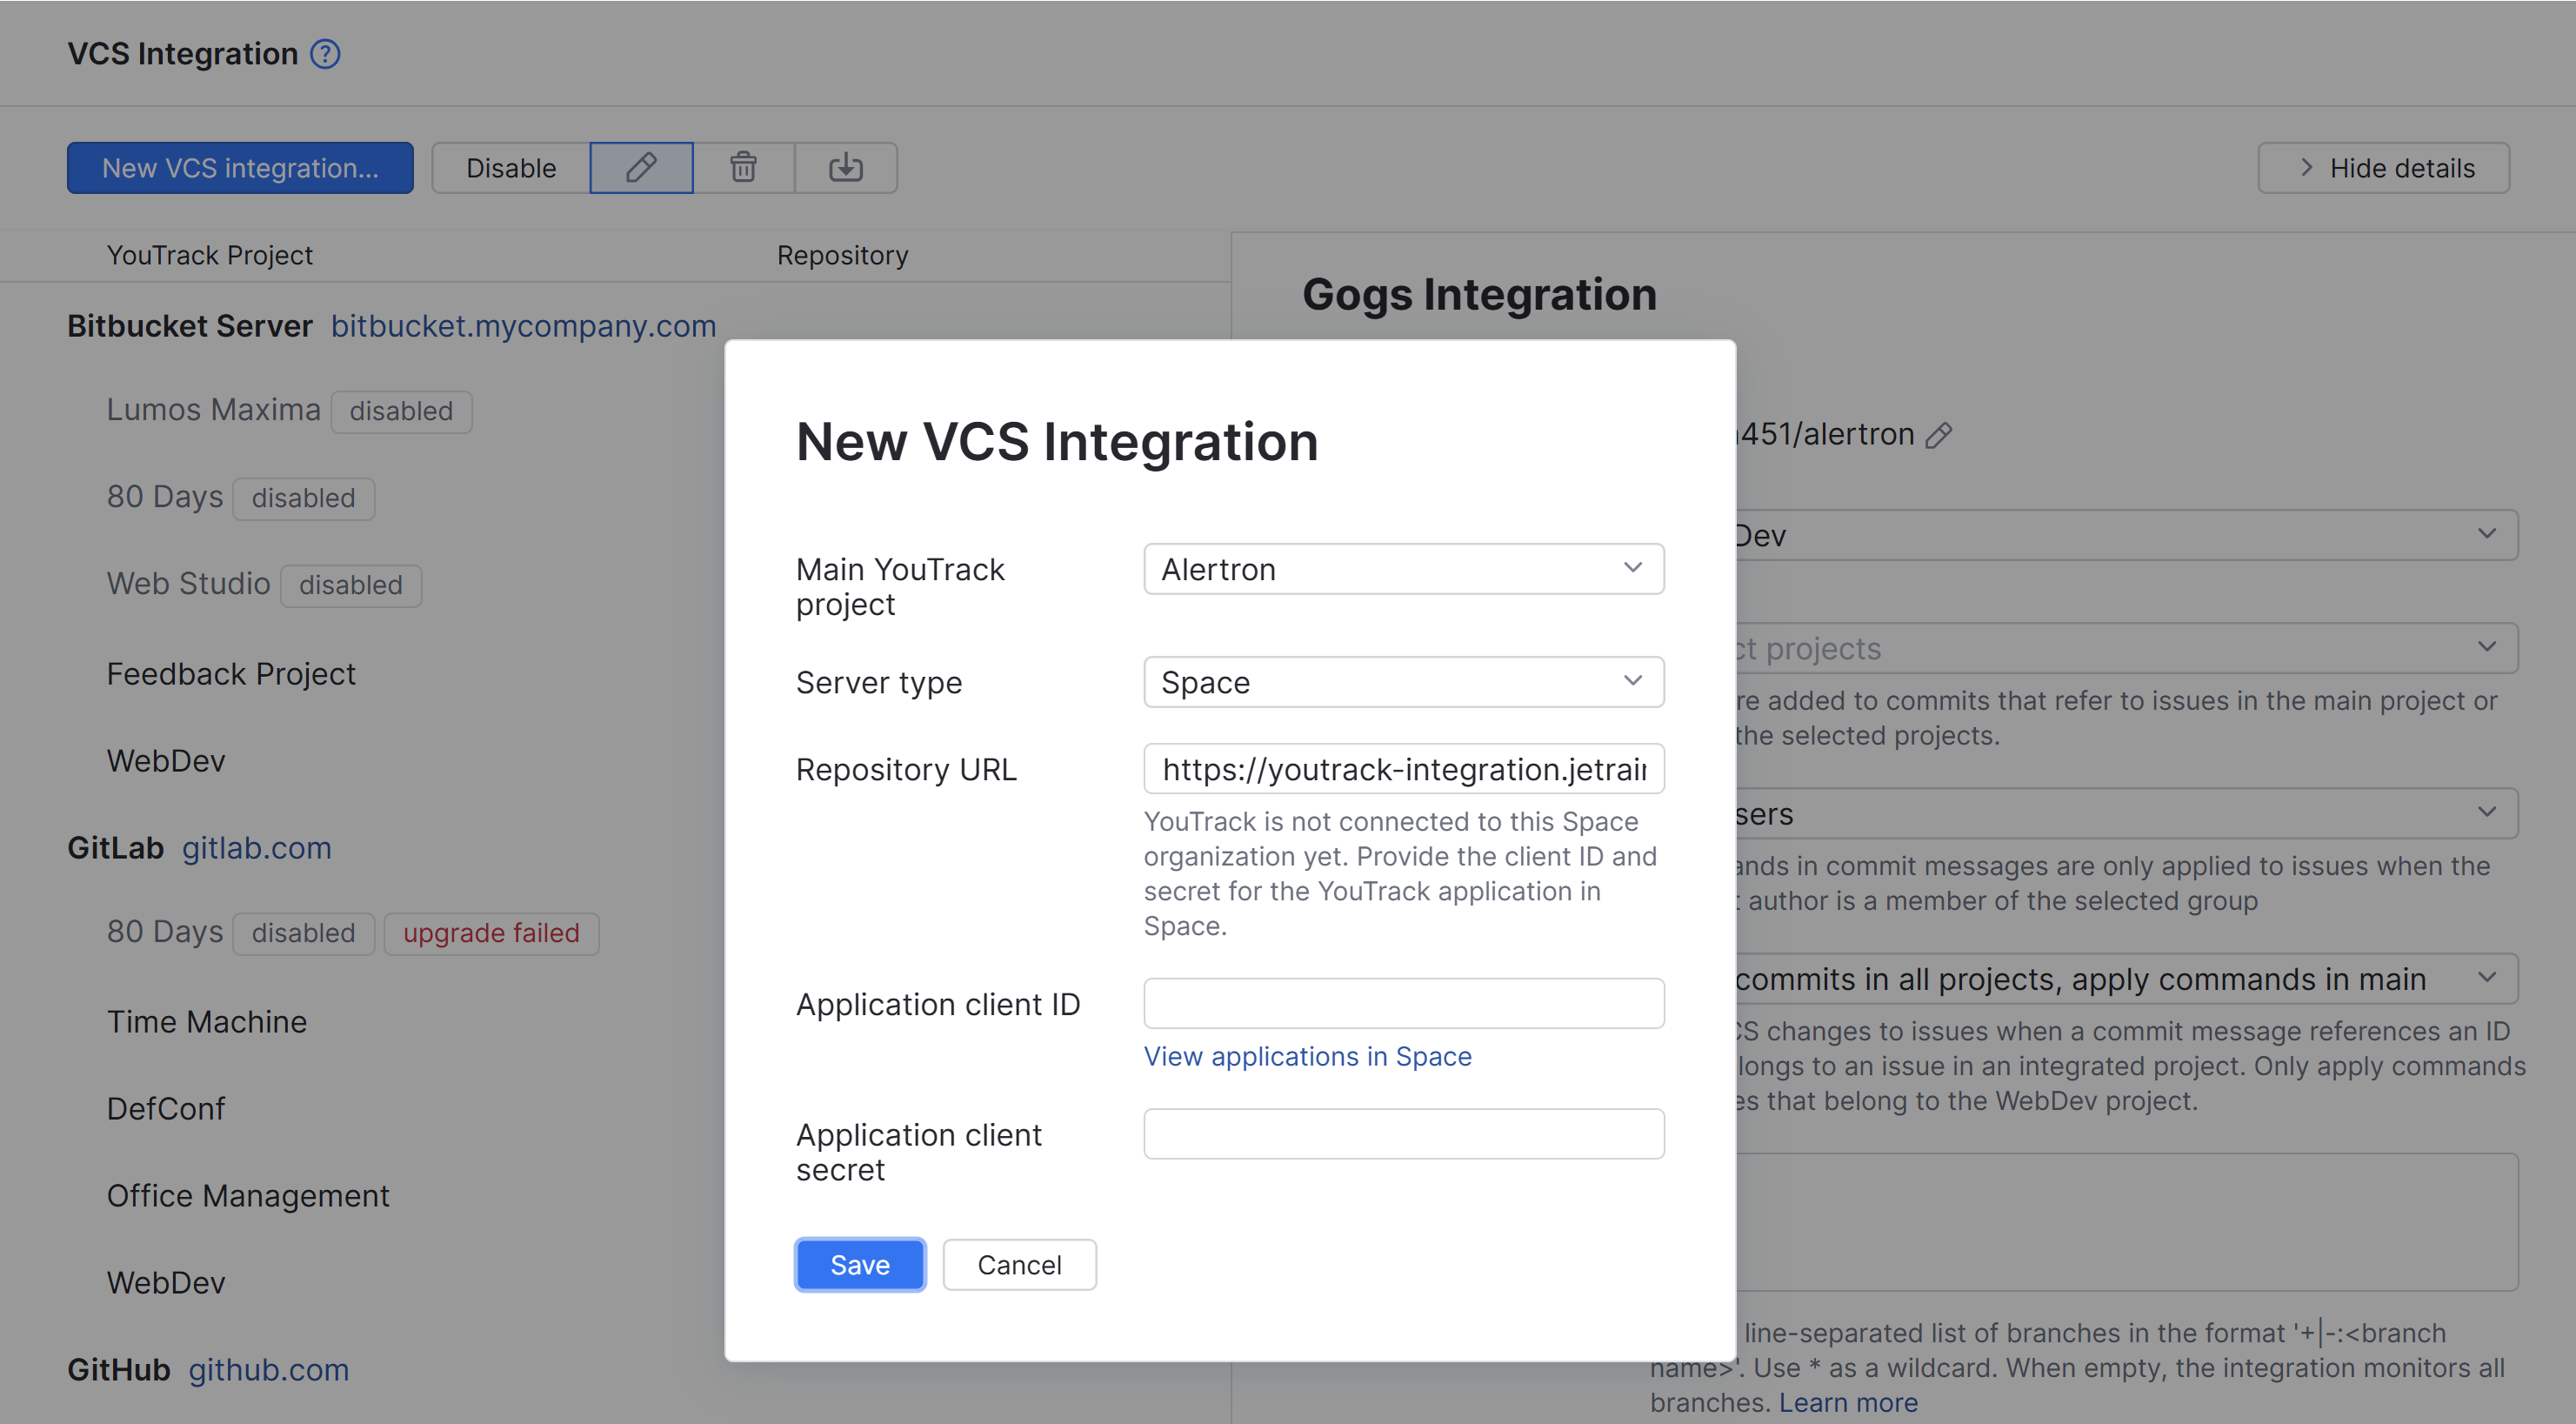Click New VCS integration button
The image size is (2576, 1424).
(240, 167)
